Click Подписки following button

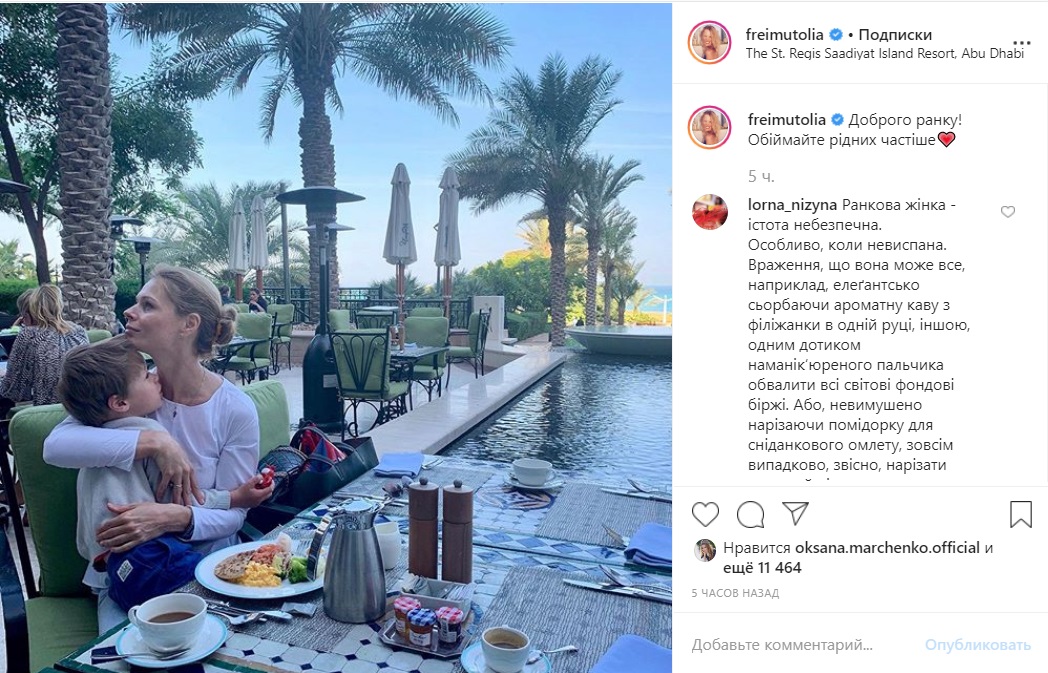click(x=895, y=34)
